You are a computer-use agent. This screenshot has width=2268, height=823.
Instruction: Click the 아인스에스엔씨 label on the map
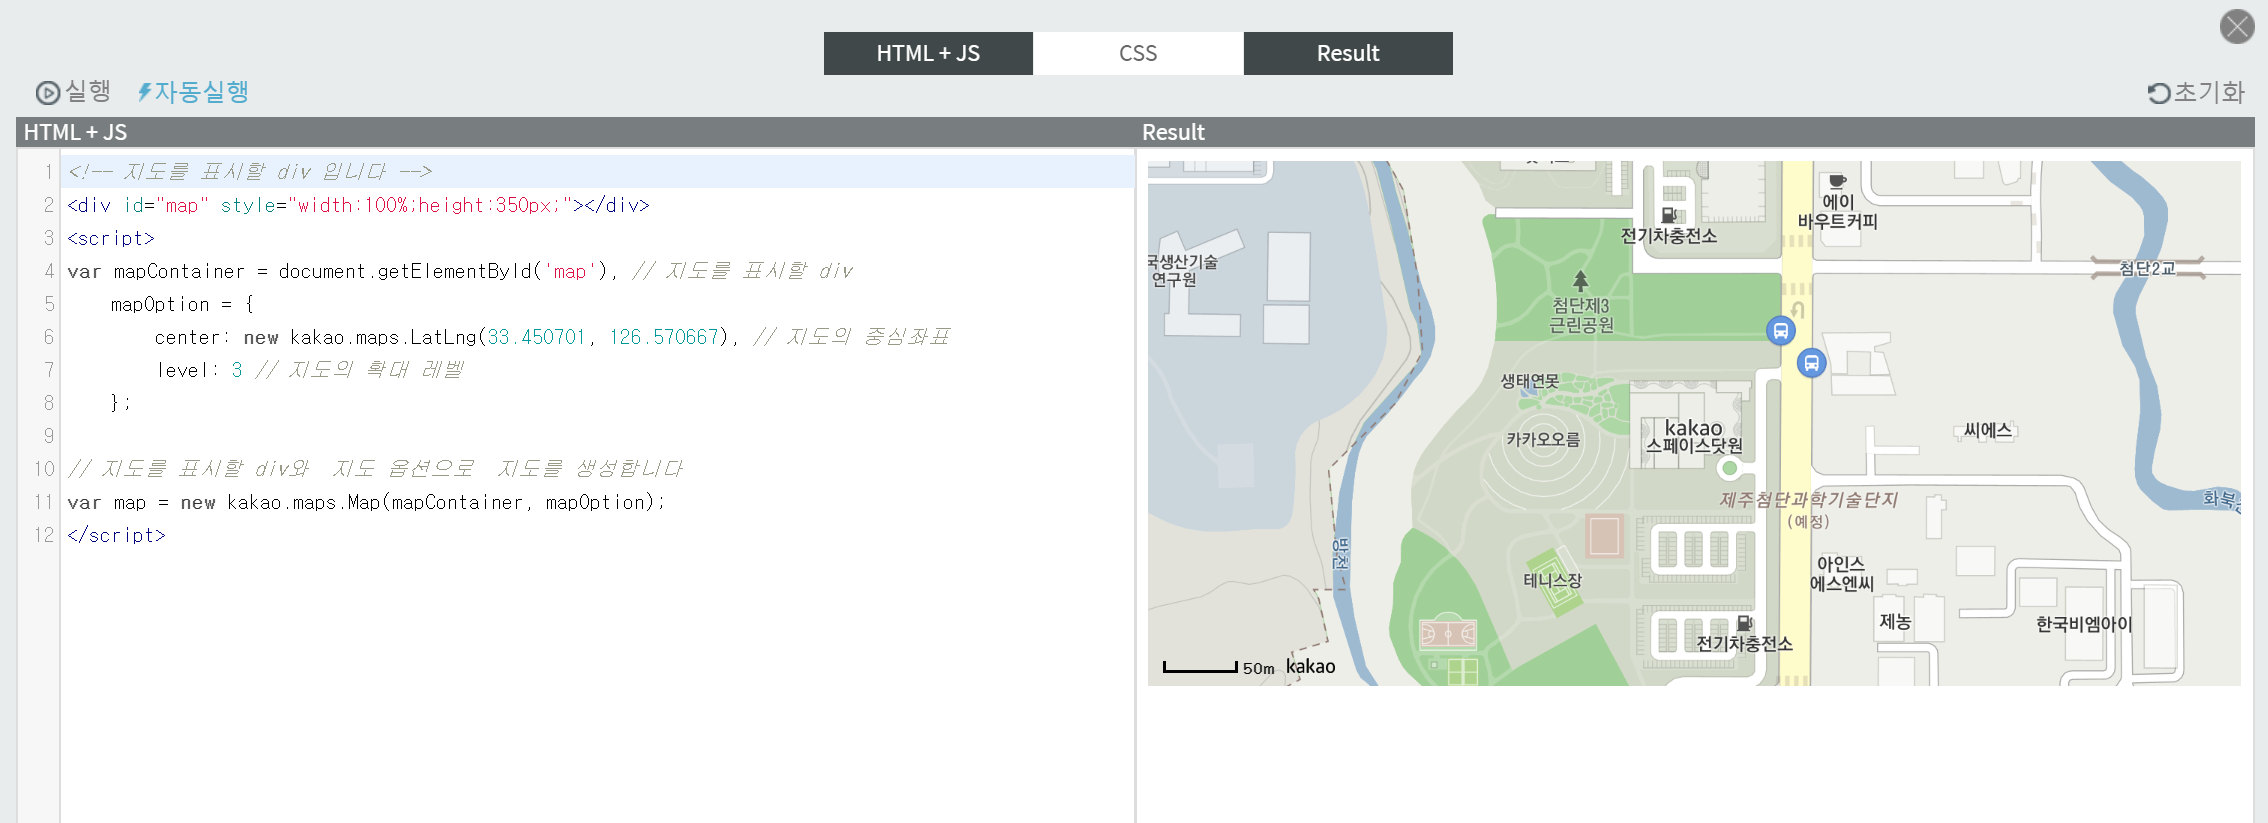1841,574
